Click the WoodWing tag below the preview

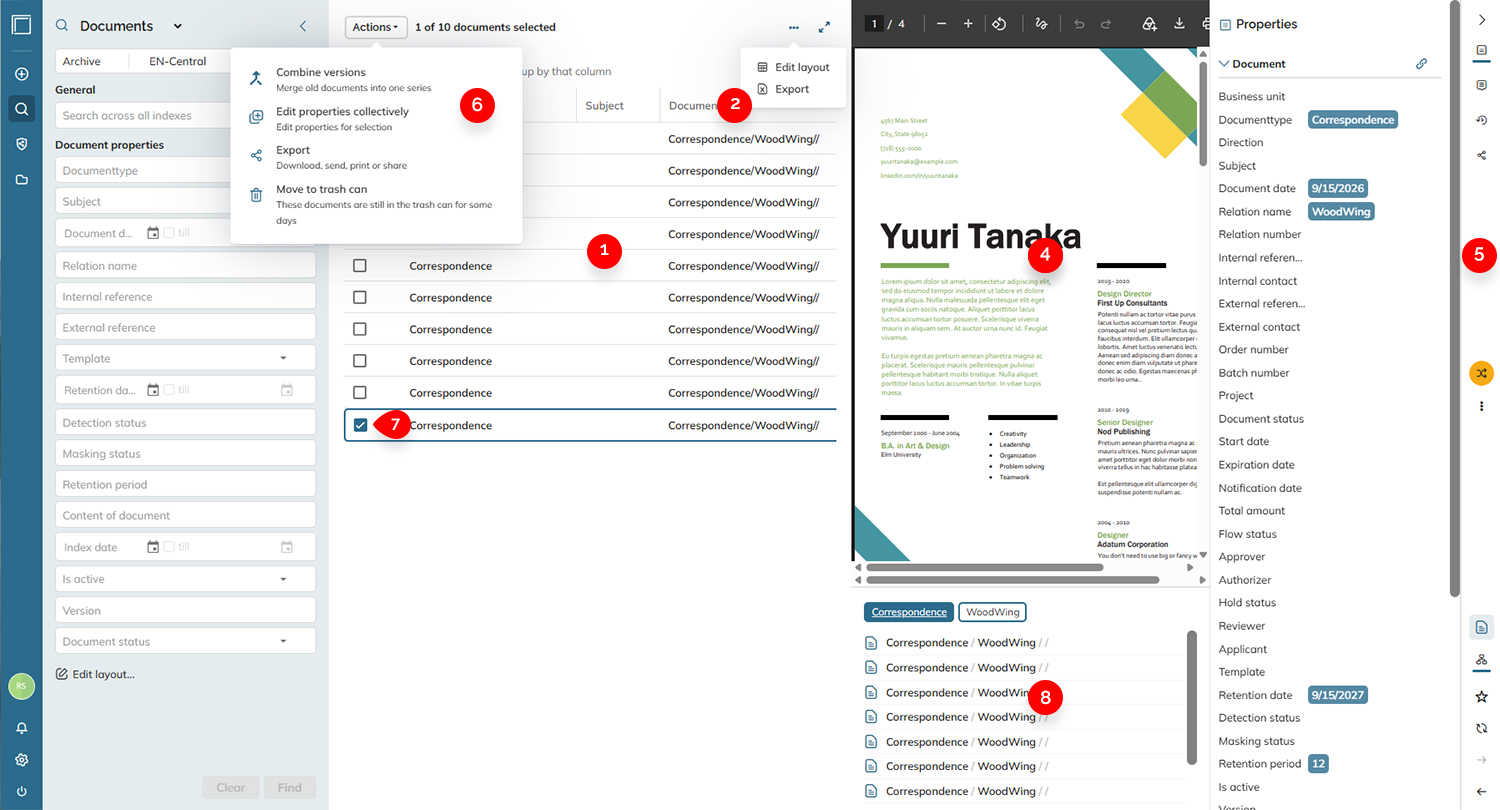(992, 612)
